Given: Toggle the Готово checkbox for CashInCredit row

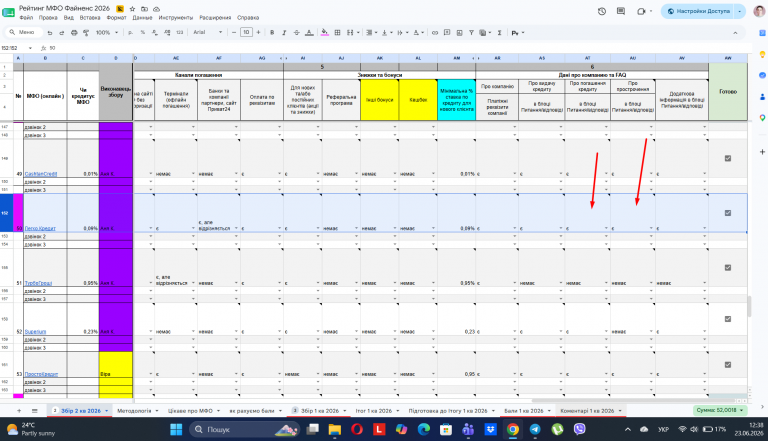Looking at the screenshot, I should click(728, 158).
